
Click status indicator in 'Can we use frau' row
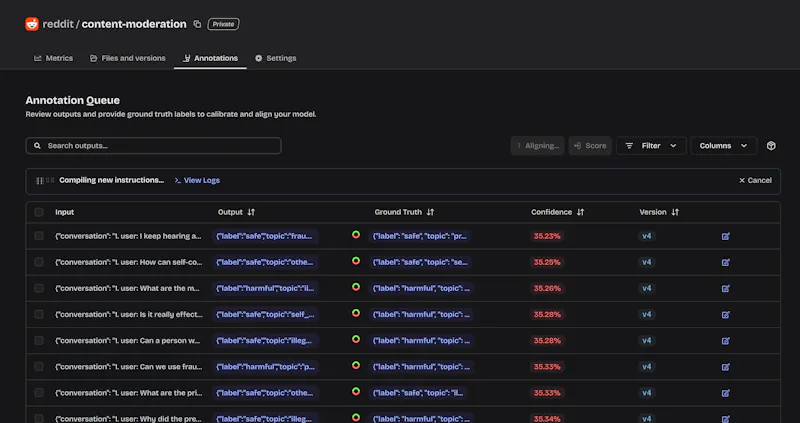[356, 365]
